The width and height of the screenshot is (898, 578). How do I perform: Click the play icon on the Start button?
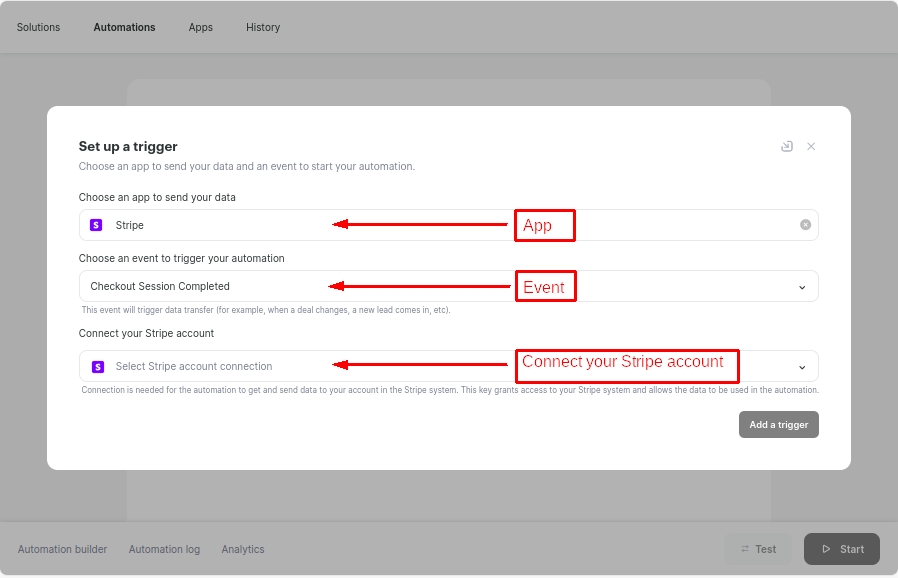coord(826,549)
